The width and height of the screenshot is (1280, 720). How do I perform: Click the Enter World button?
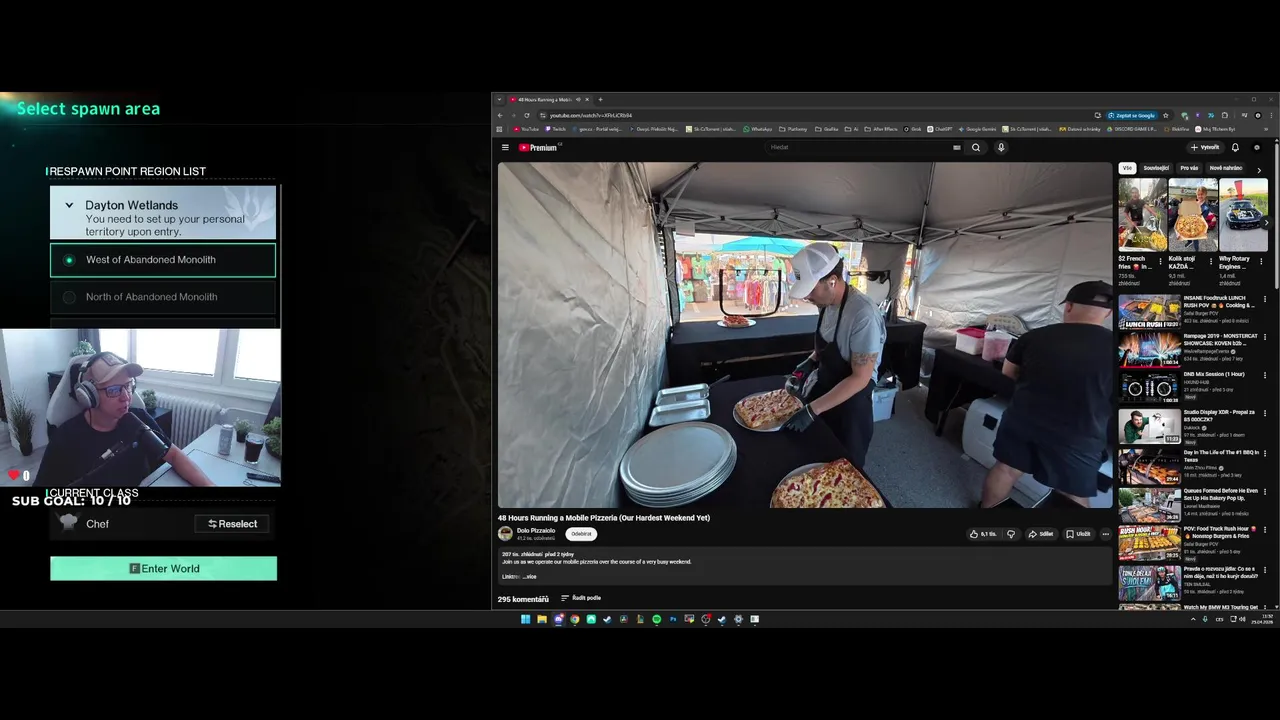(163, 569)
